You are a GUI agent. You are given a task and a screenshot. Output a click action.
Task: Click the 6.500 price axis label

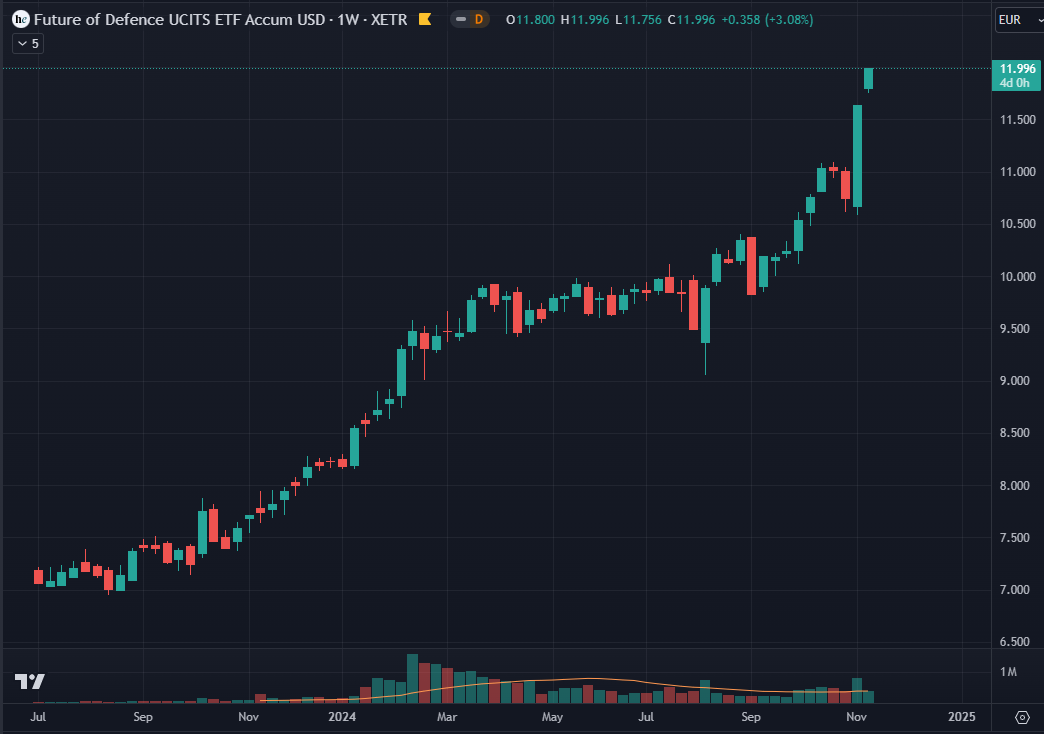click(x=1015, y=641)
